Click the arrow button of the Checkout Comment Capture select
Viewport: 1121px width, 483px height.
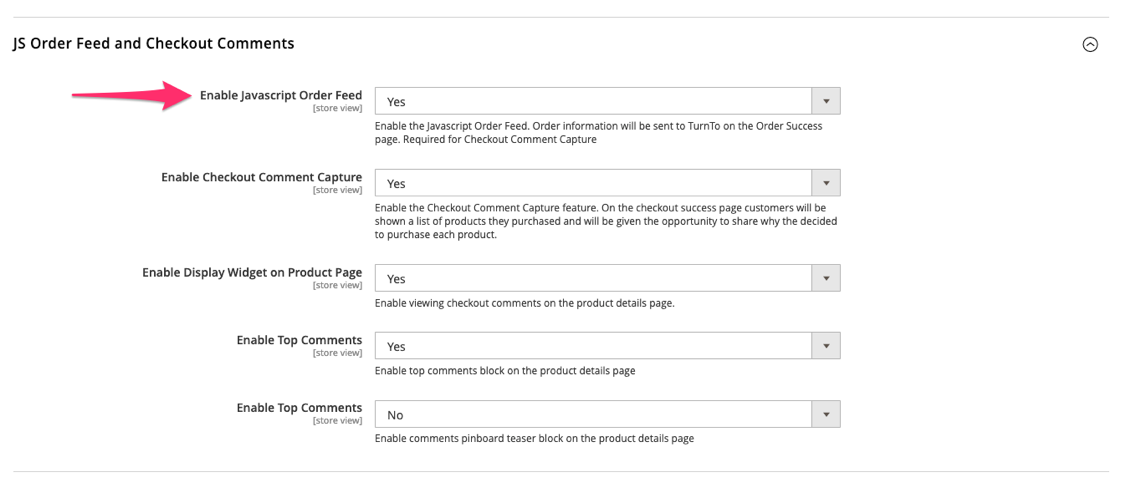826,183
